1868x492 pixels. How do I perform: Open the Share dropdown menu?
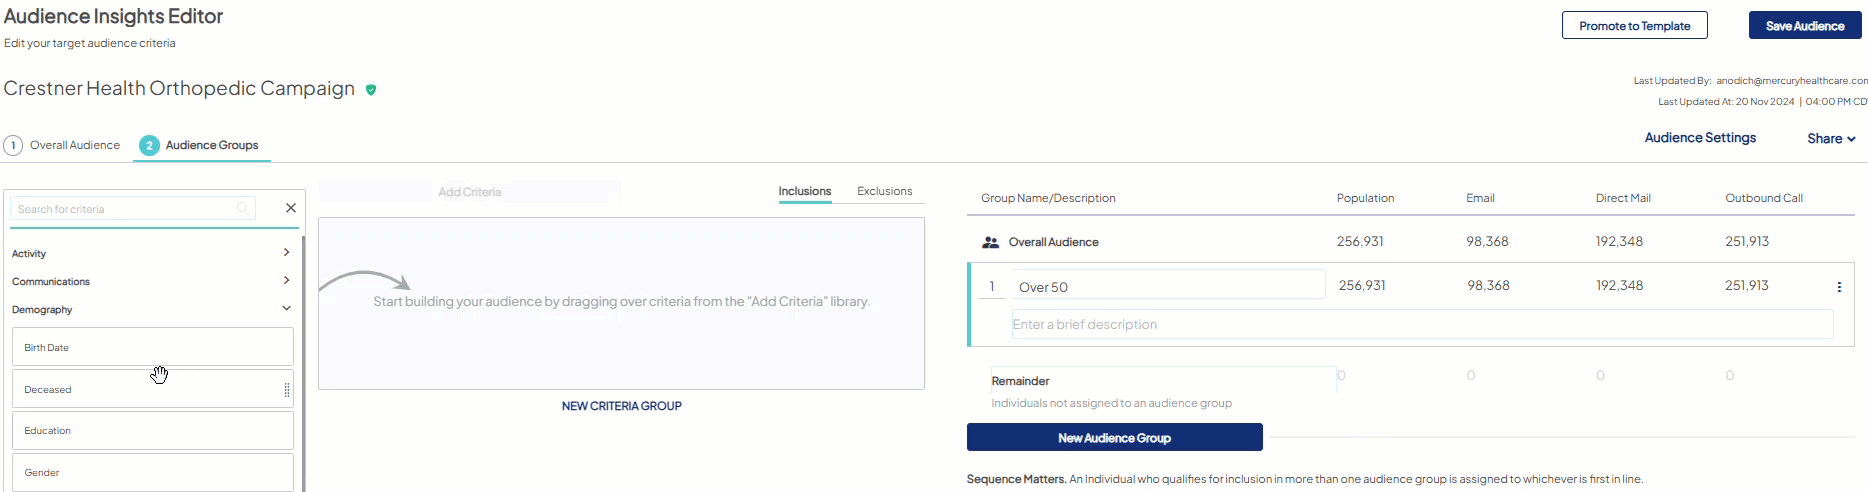tap(1830, 139)
